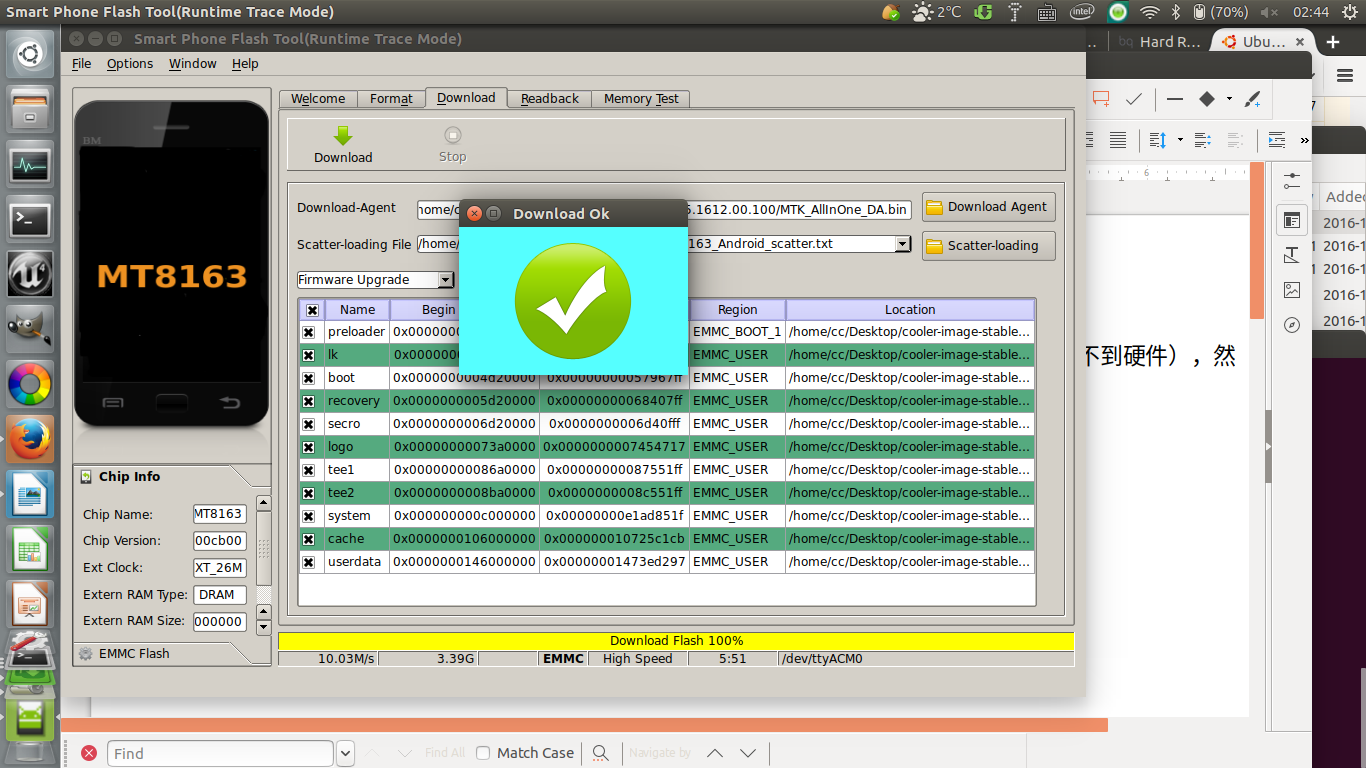This screenshot has width=1366, height=768.
Task: Open LibreOffice Calc from the launcher
Action: point(30,548)
